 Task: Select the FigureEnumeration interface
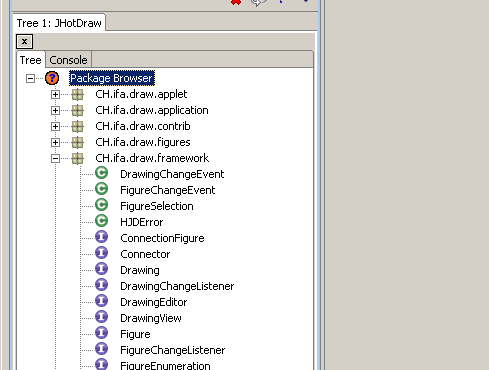pyautogui.click(x=165, y=365)
